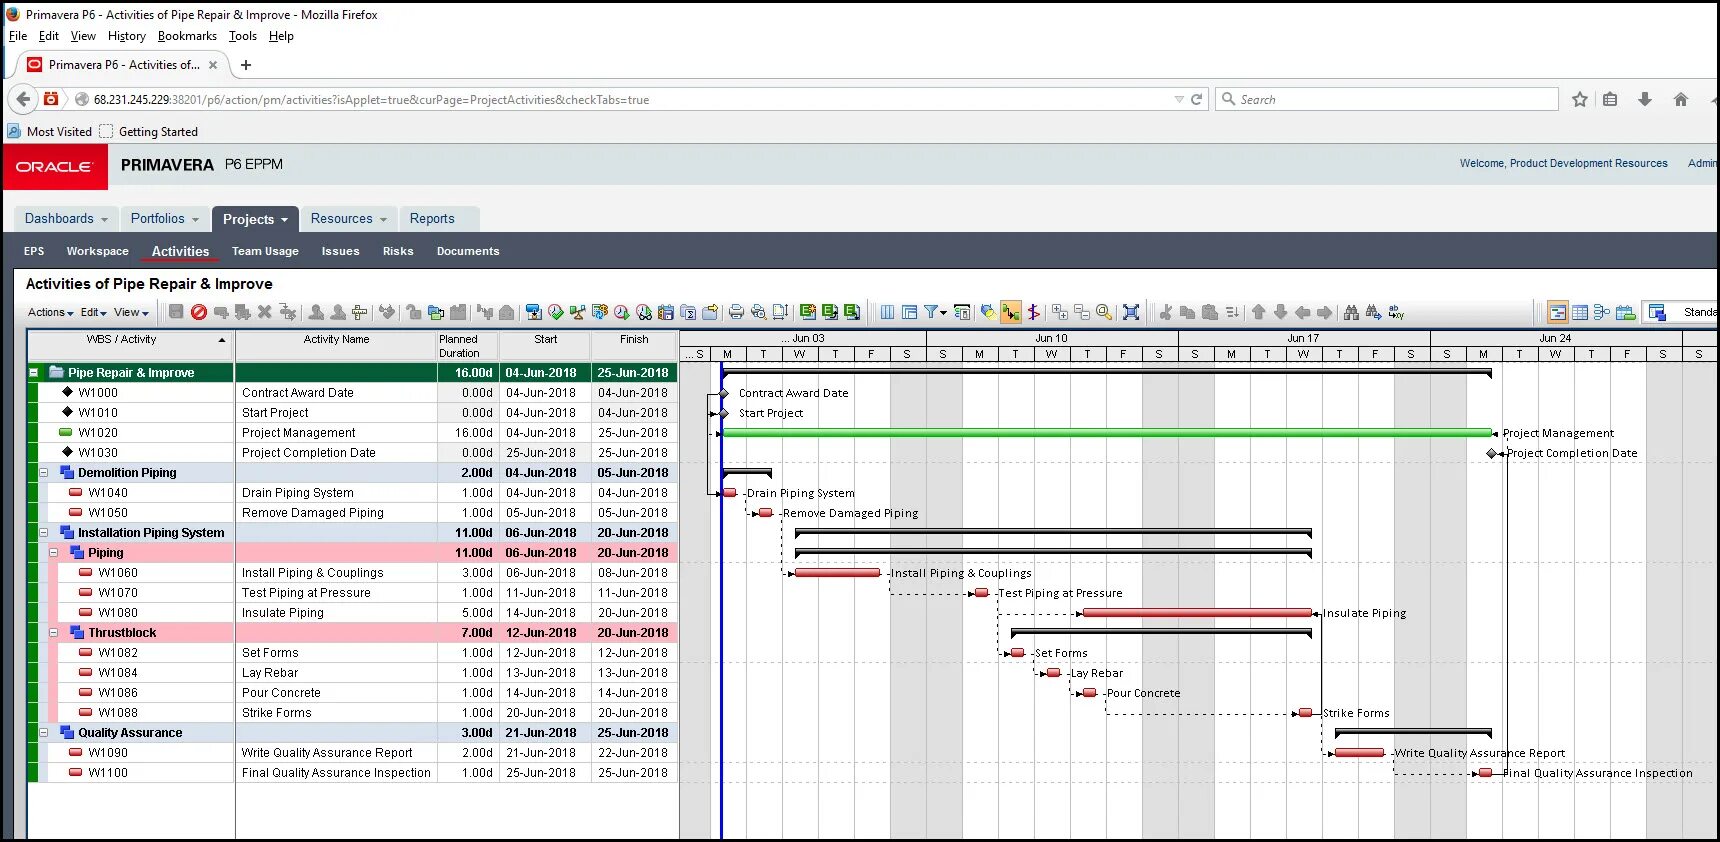Click the red Cancel changes icon

[199, 312]
